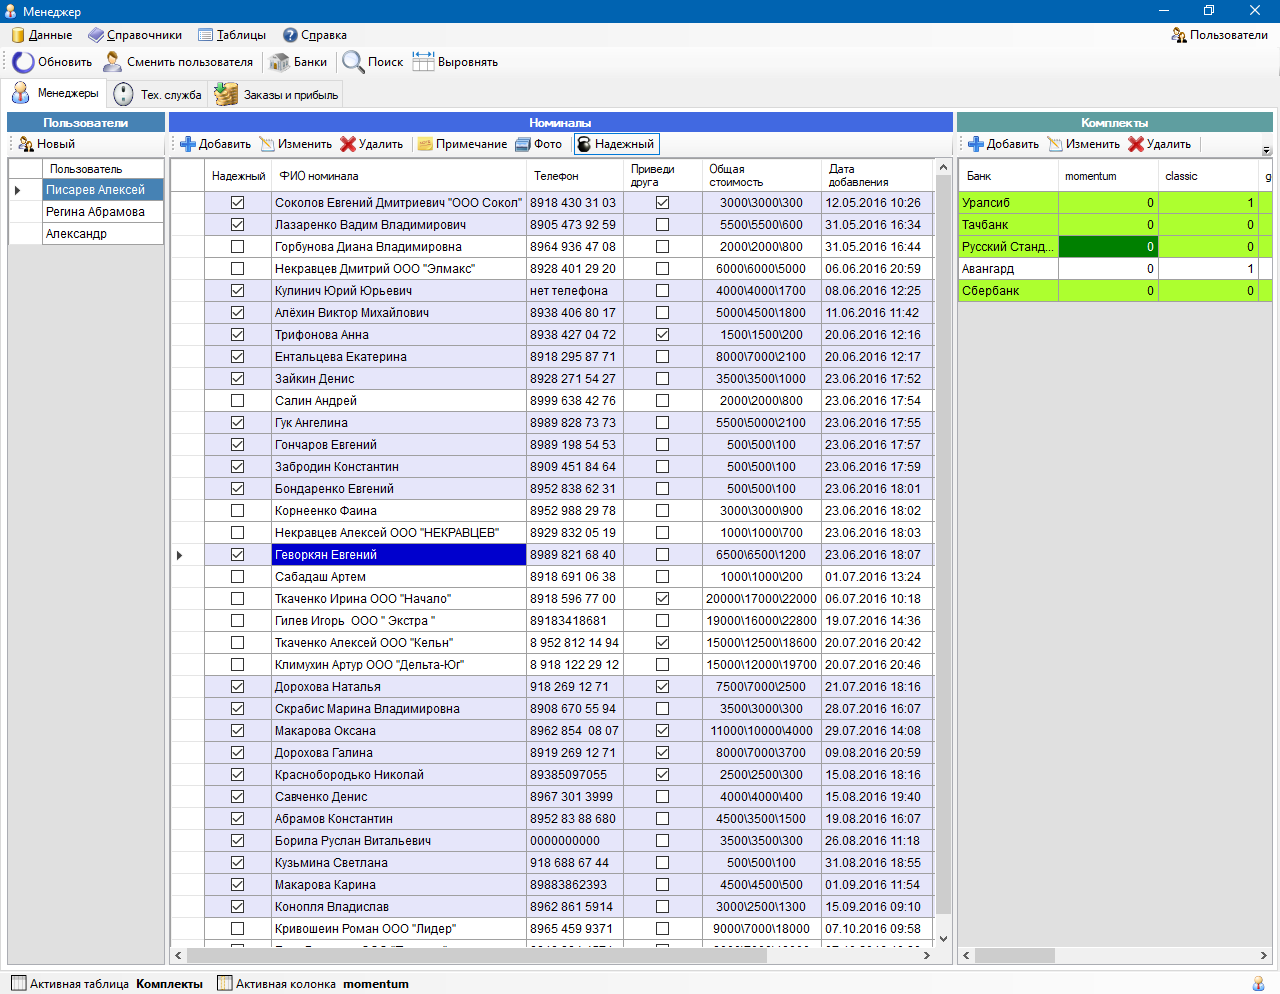Click the Активная колонка status bar icon

[225, 983]
